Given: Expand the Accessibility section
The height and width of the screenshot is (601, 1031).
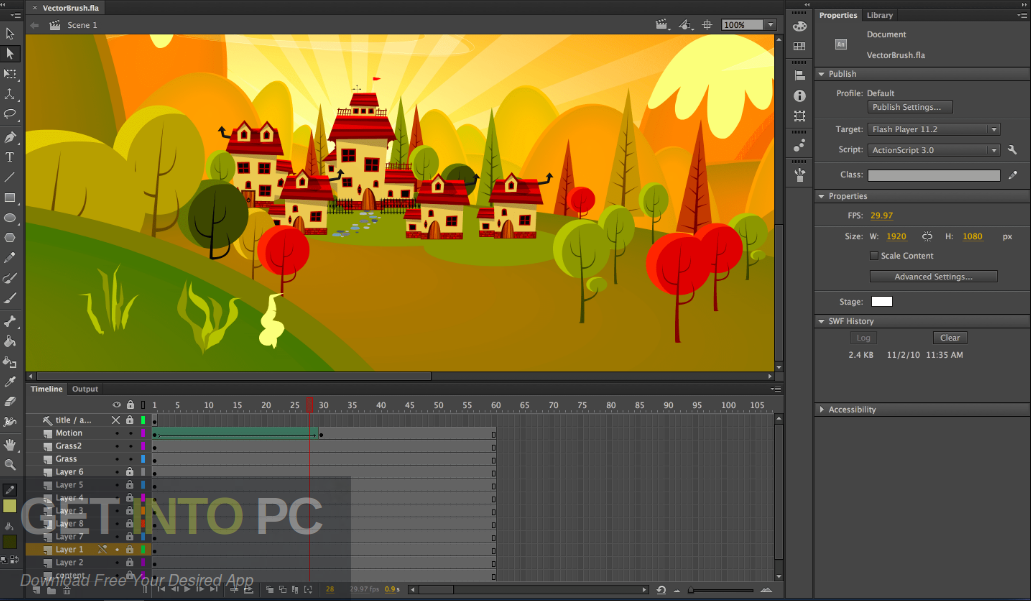Looking at the screenshot, I should pyautogui.click(x=821, y=410).
